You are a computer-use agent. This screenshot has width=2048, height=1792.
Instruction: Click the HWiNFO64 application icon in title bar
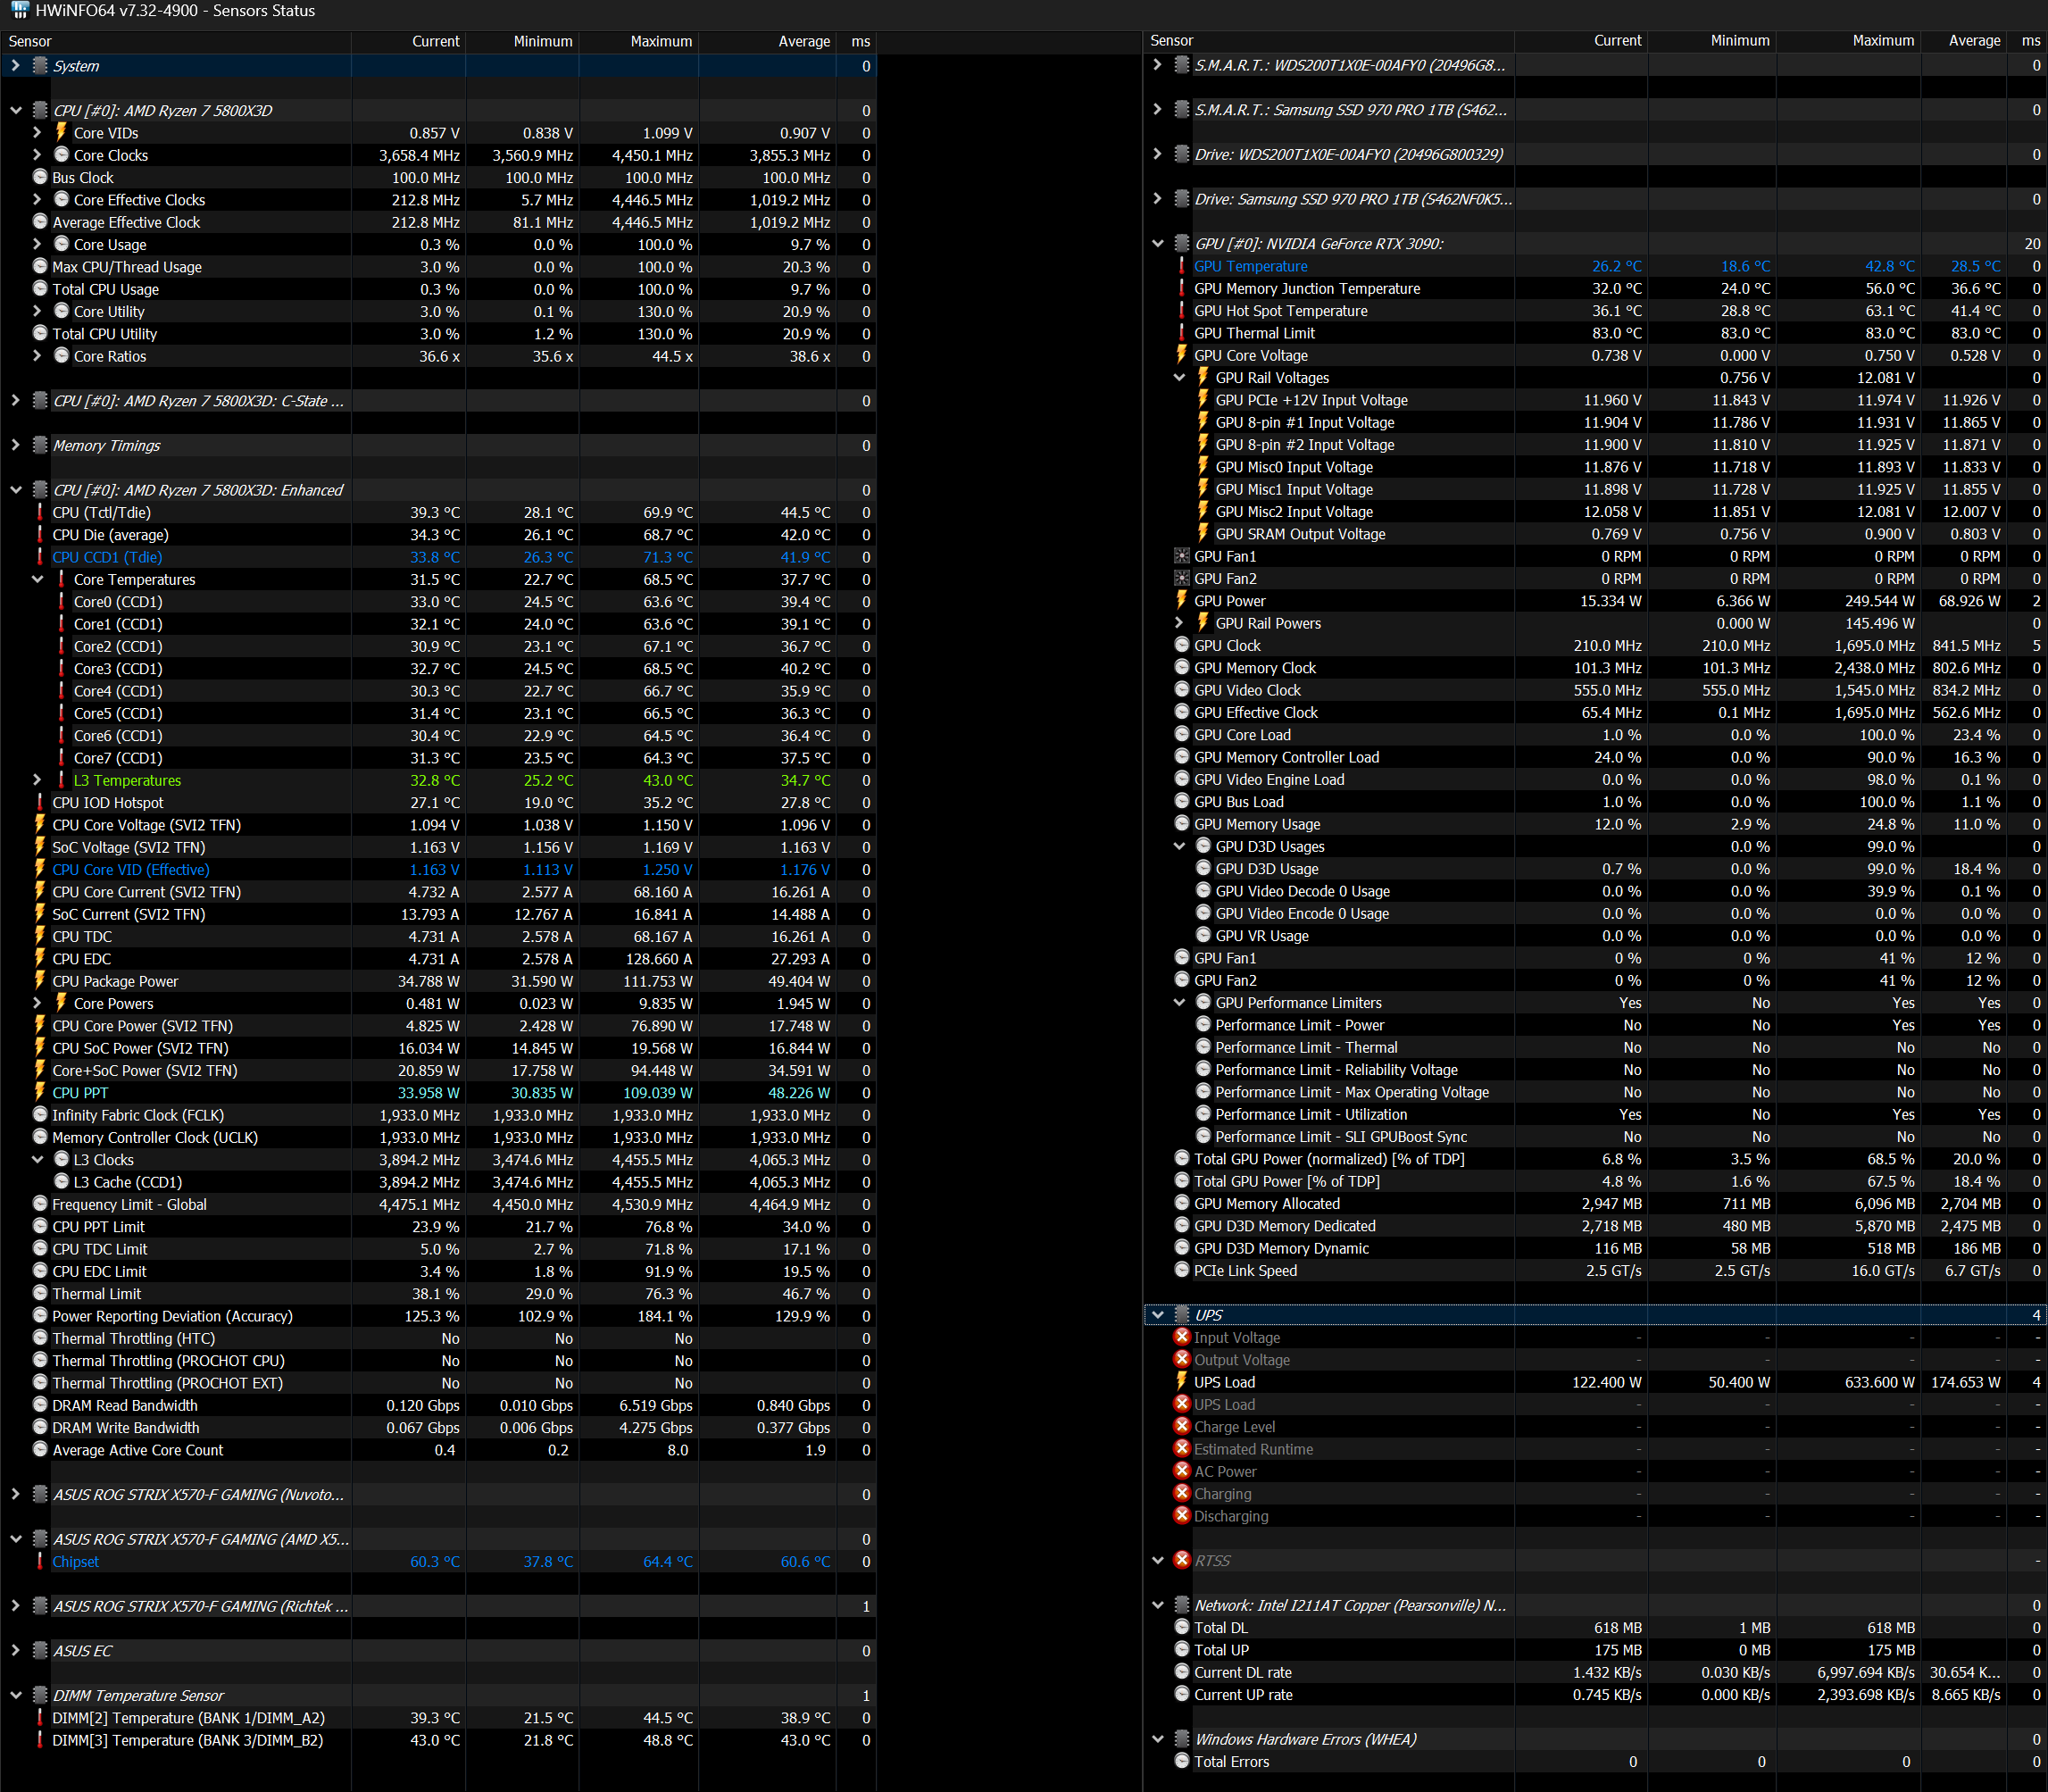(20, 11)
